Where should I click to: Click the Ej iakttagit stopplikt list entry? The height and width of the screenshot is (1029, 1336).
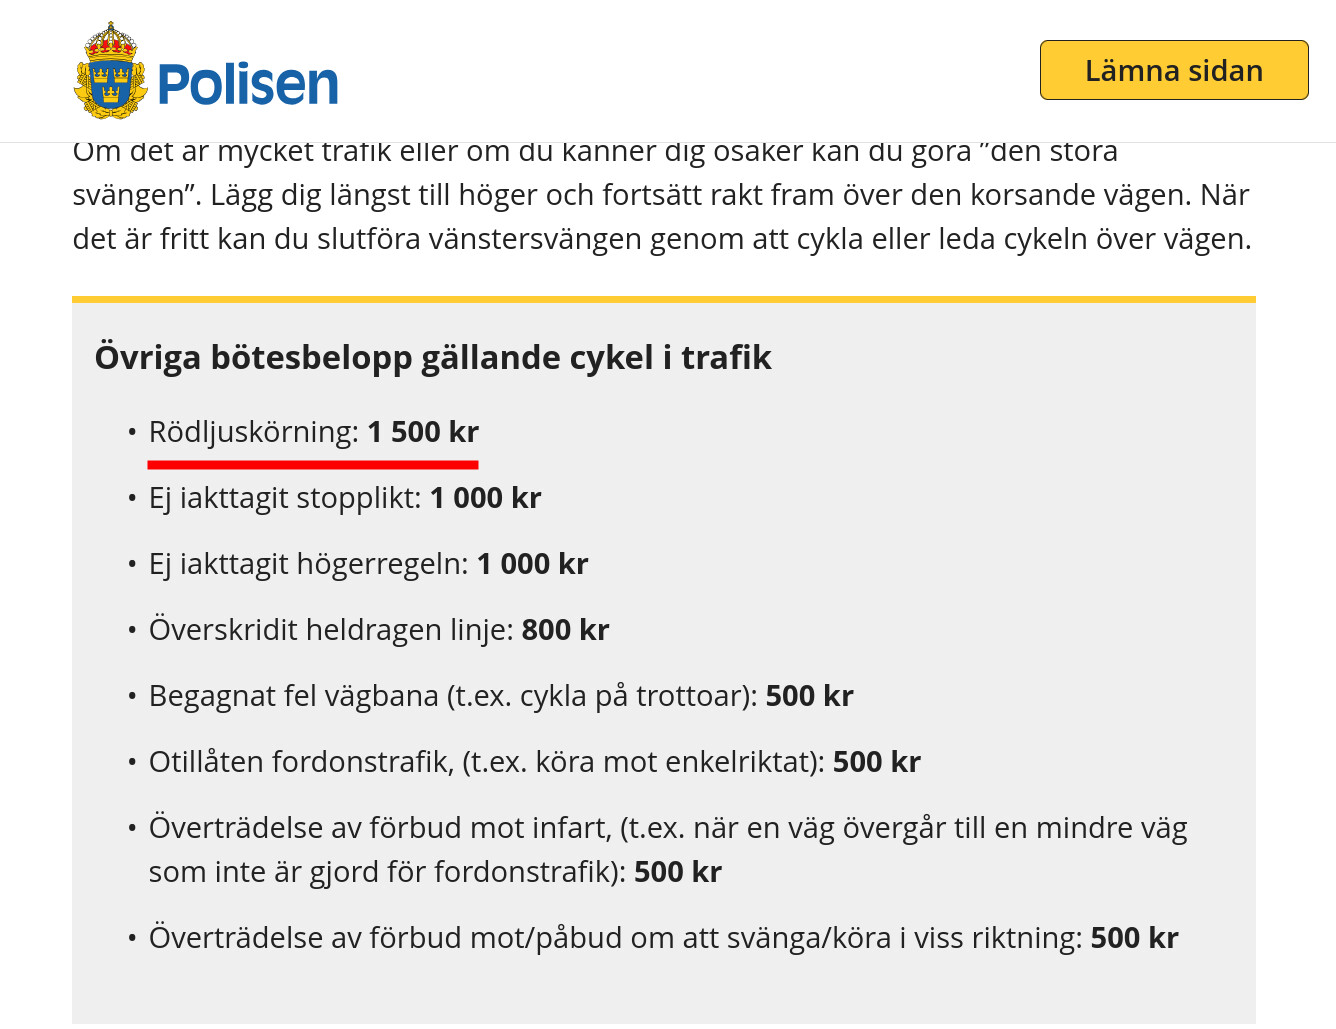[285, 498]
